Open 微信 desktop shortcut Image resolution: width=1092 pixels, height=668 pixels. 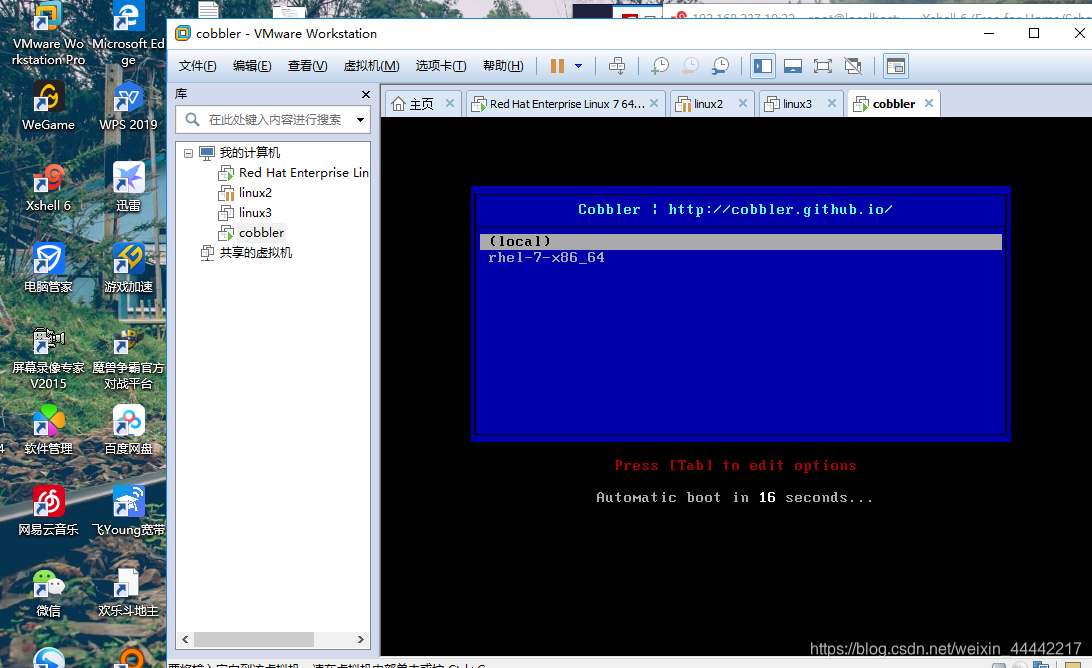(x=48, y=593)
